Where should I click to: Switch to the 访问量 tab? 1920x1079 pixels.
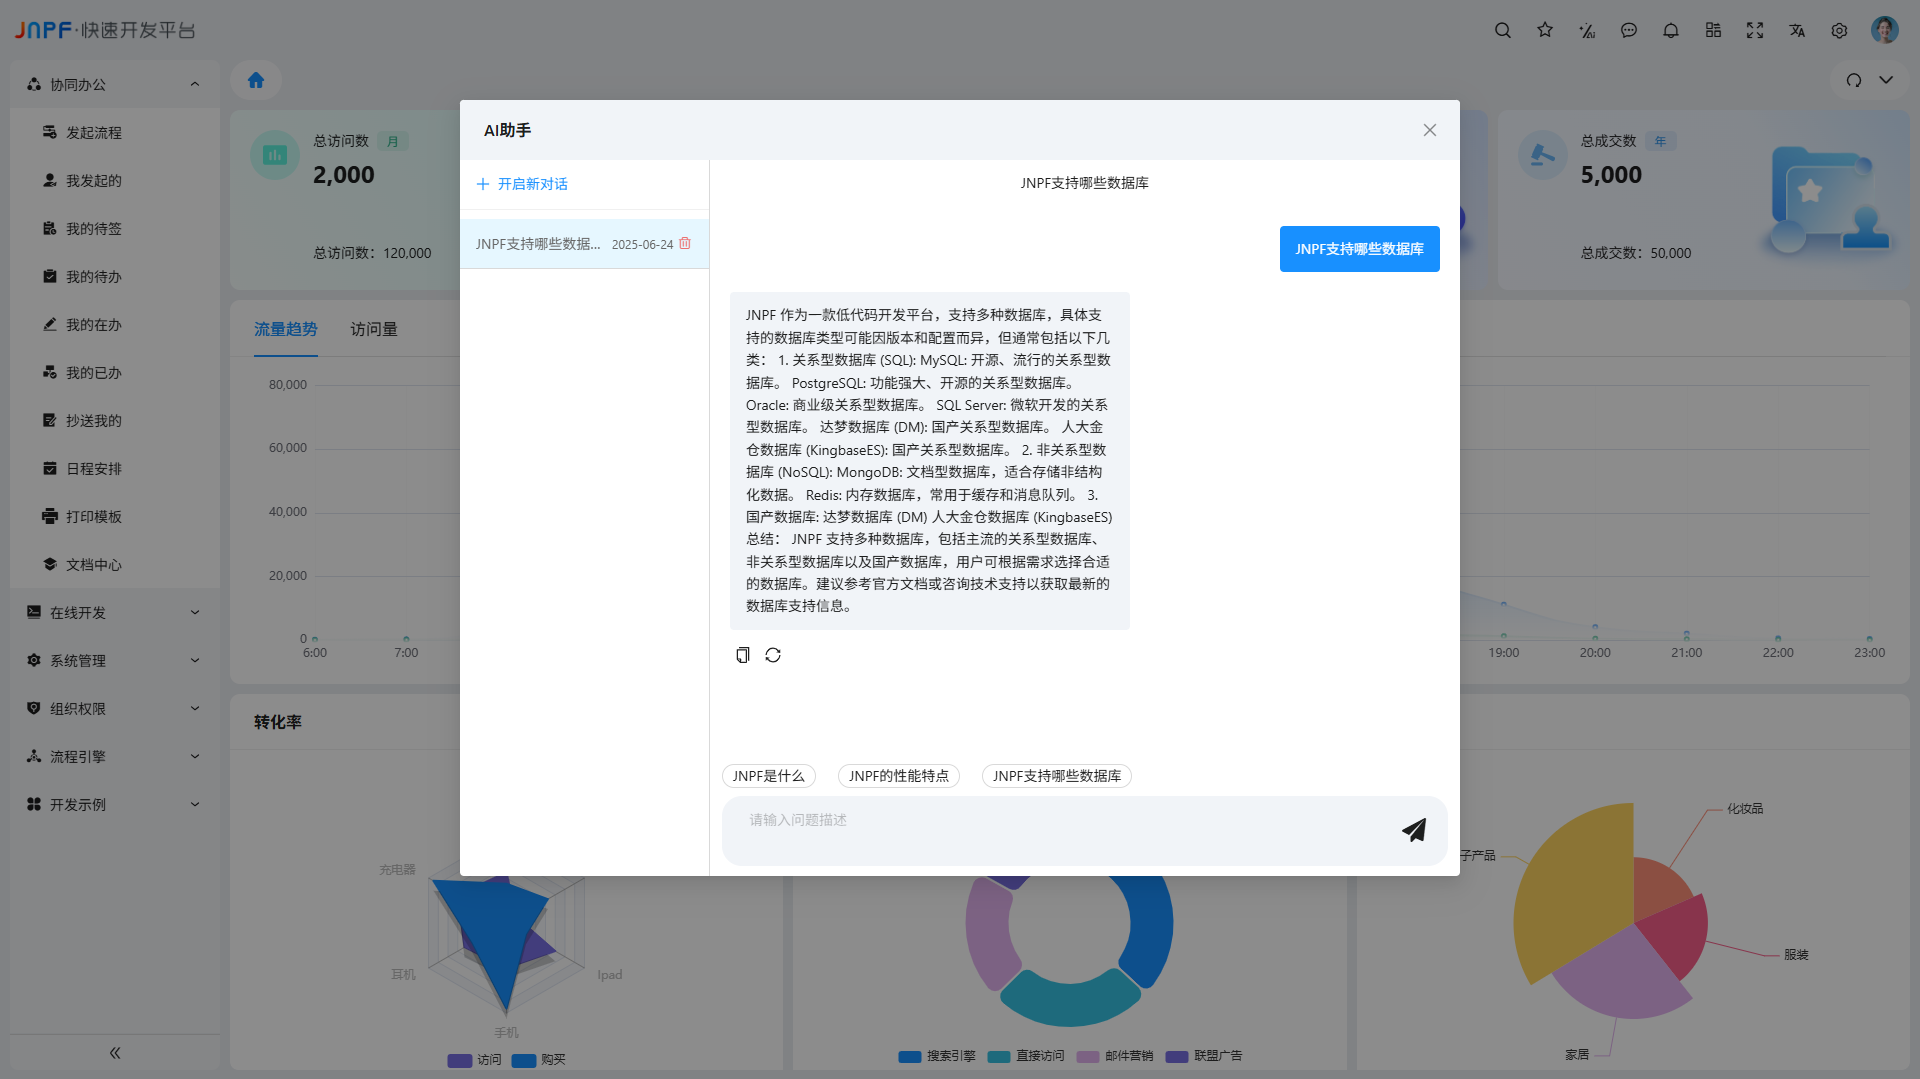click(374, 329)
